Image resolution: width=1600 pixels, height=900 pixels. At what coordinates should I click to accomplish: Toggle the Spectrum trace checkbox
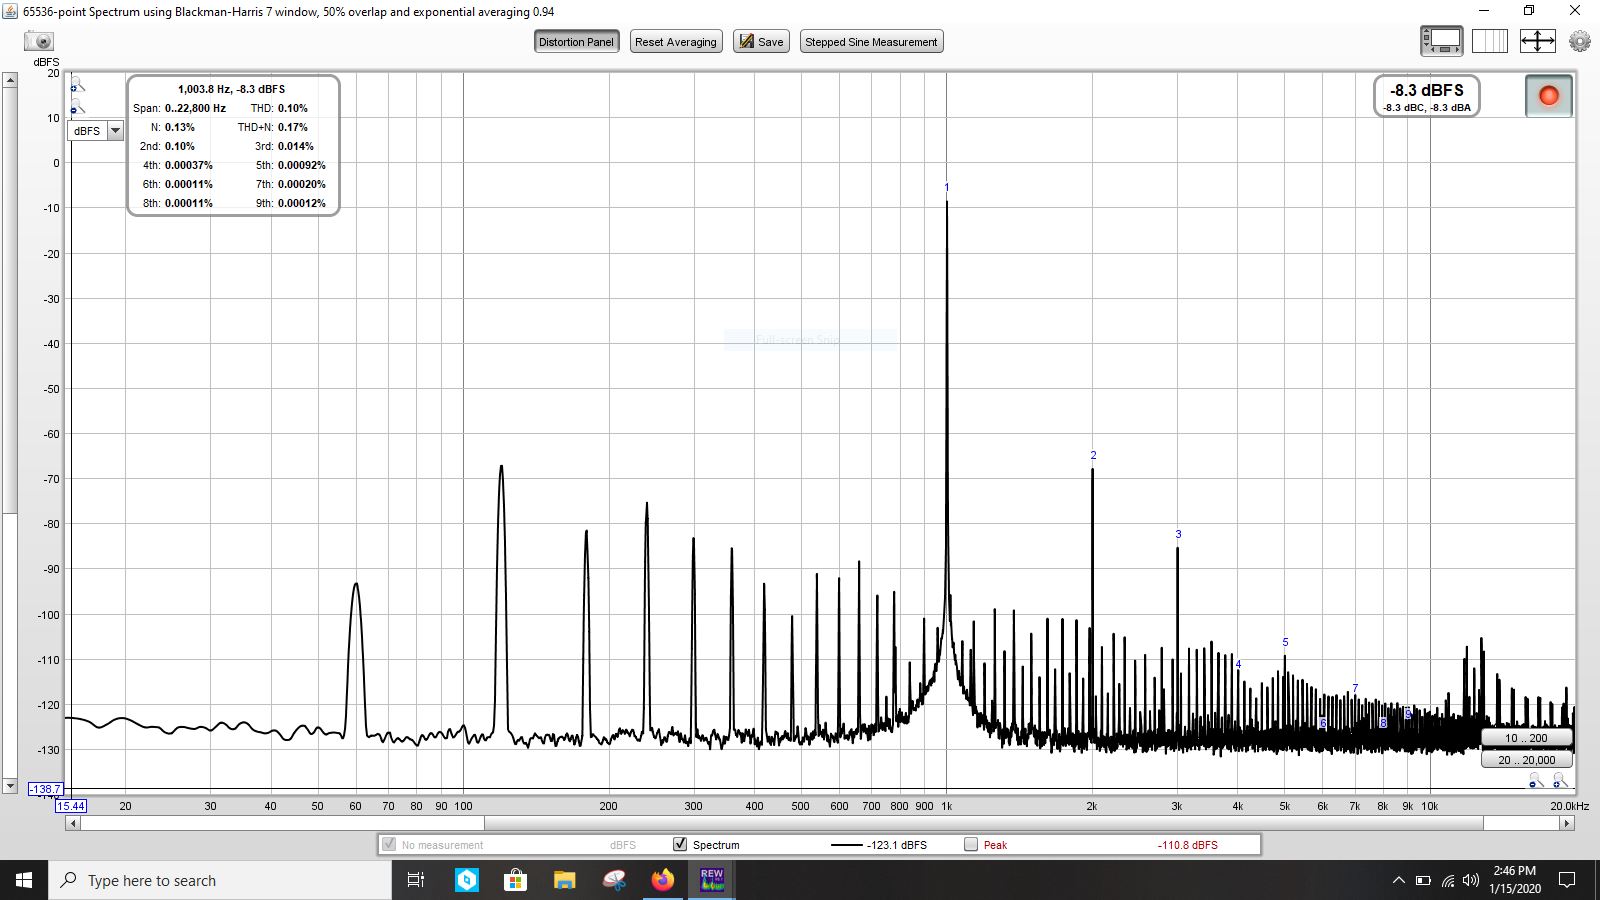tap(681, 844)
